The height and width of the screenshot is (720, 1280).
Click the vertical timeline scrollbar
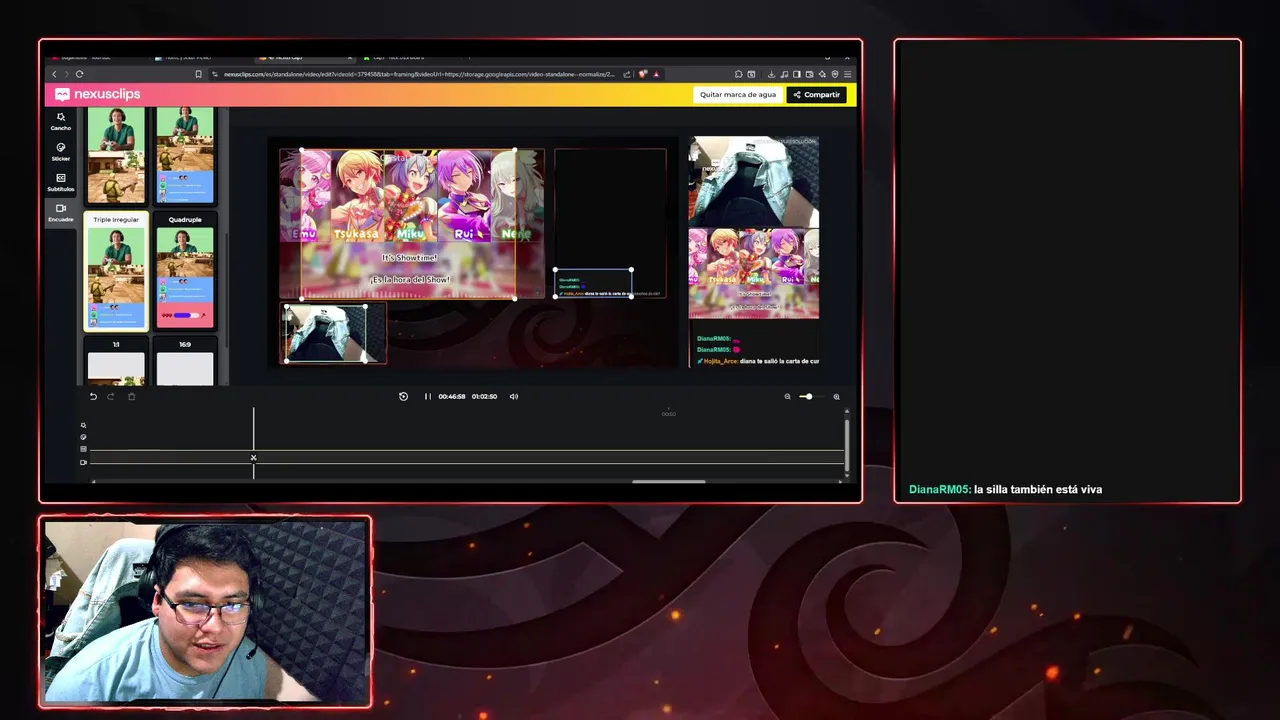(847, 444)
